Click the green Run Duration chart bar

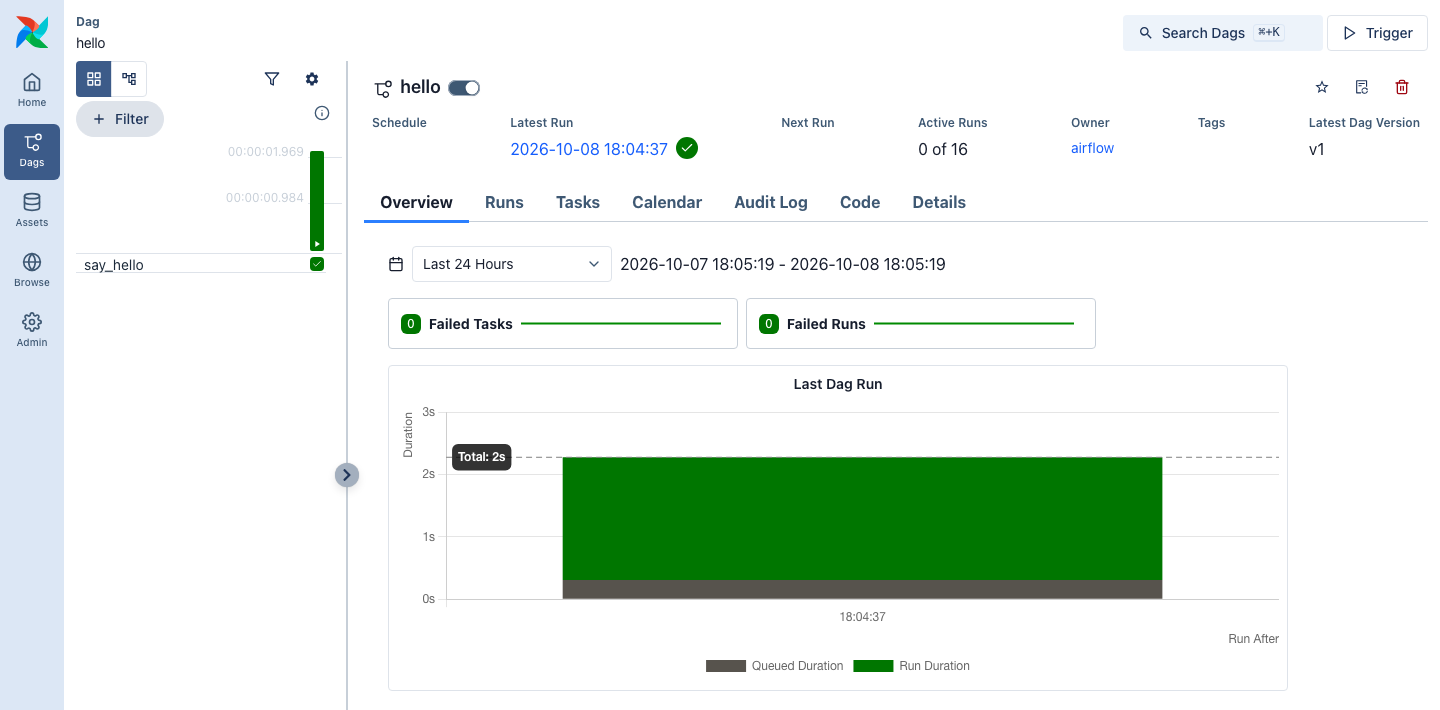pyautogui.click(x=862, y=518)
